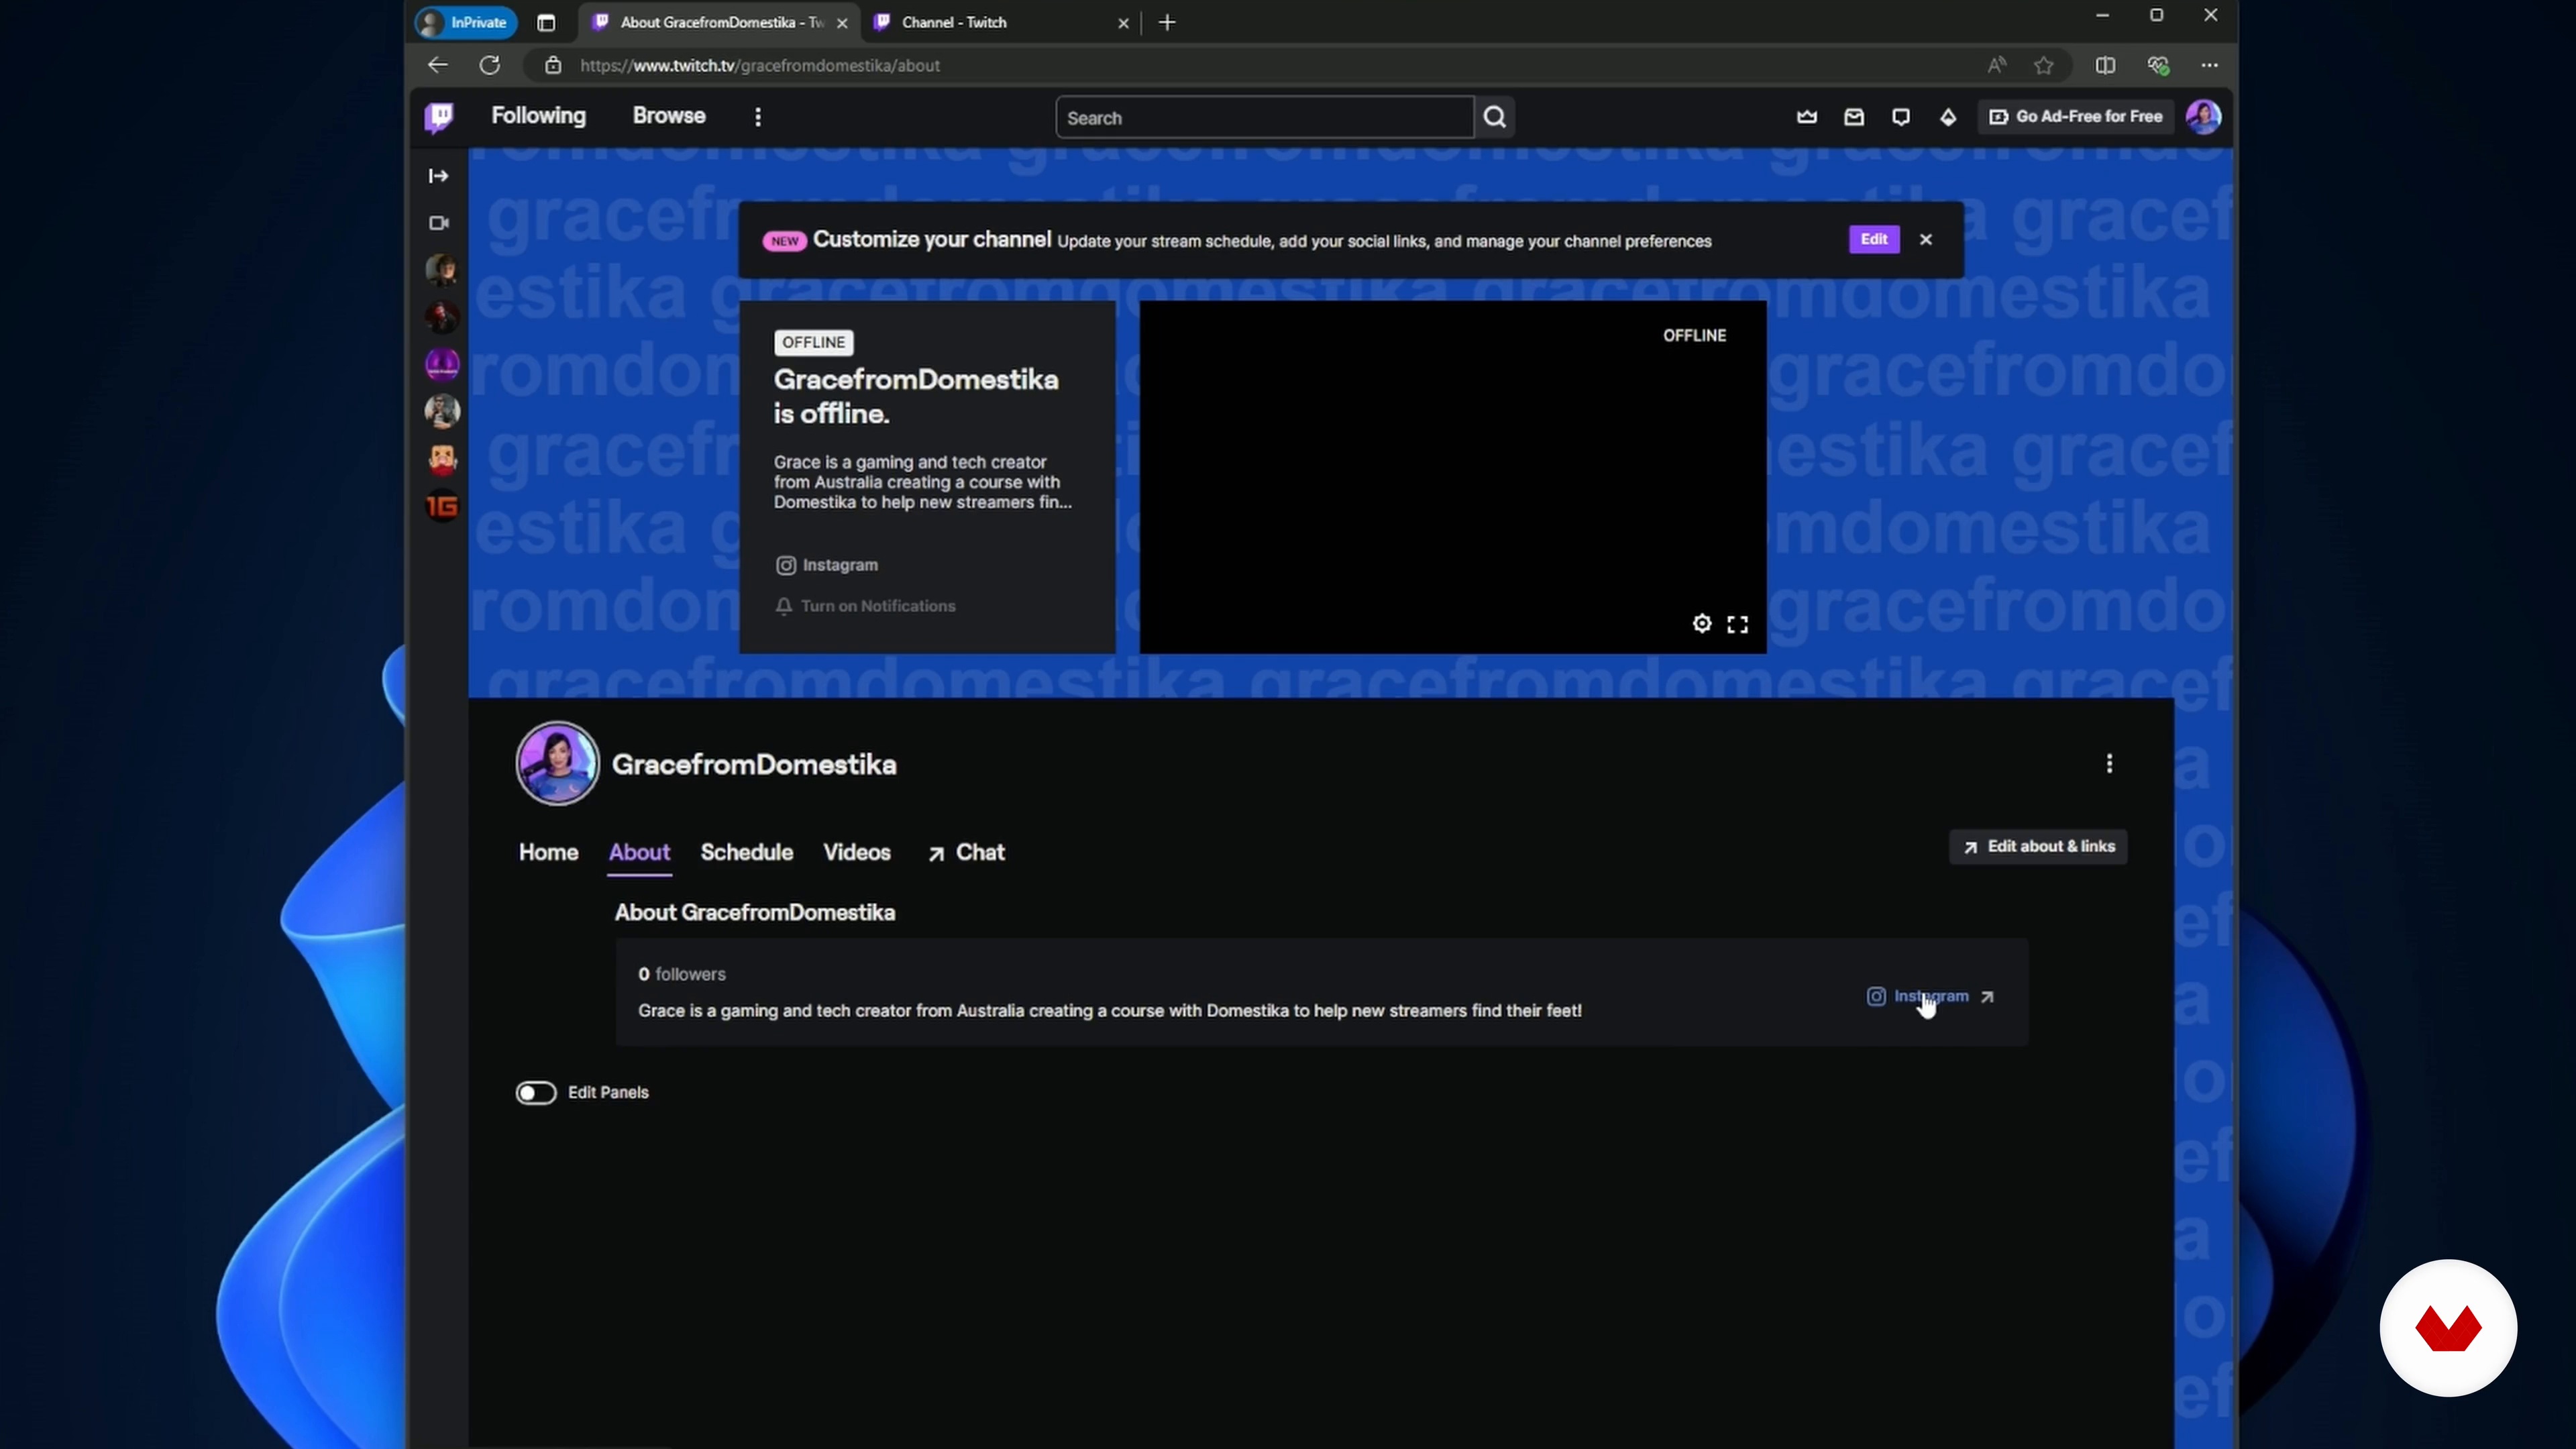
Task: Switch to the Schedule tab
Action: (x=746, y=852)
